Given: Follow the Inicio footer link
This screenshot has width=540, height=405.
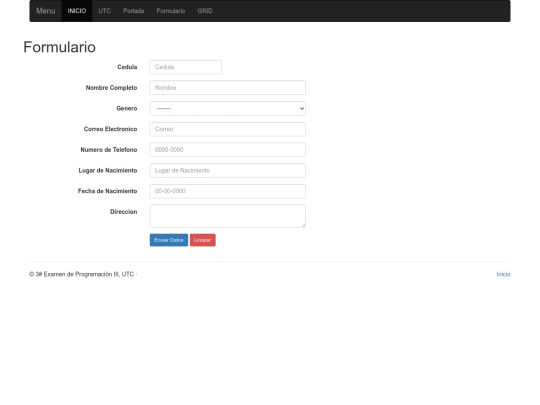Looking at the screenshot, I should coord(503,274).
